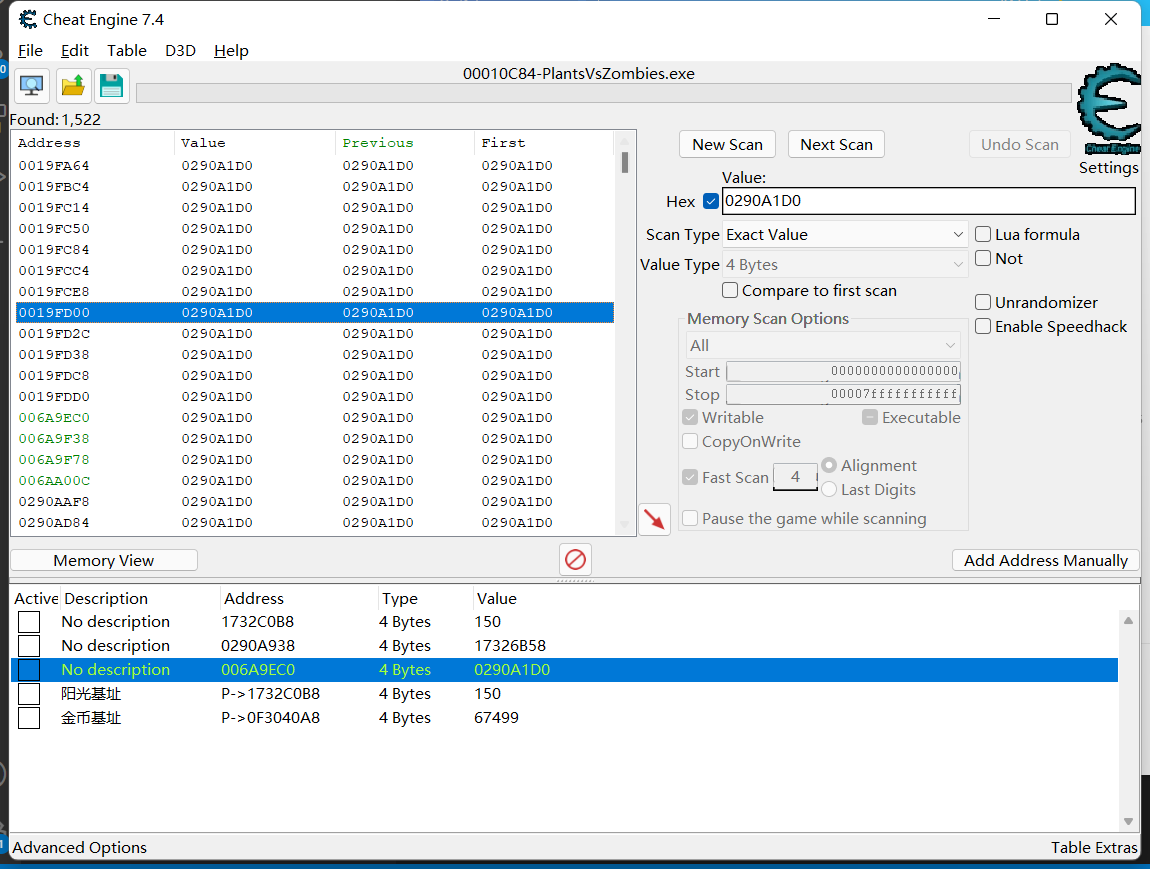
Task: Click the open folder load table icon
Action: click(x=73, y=86)
